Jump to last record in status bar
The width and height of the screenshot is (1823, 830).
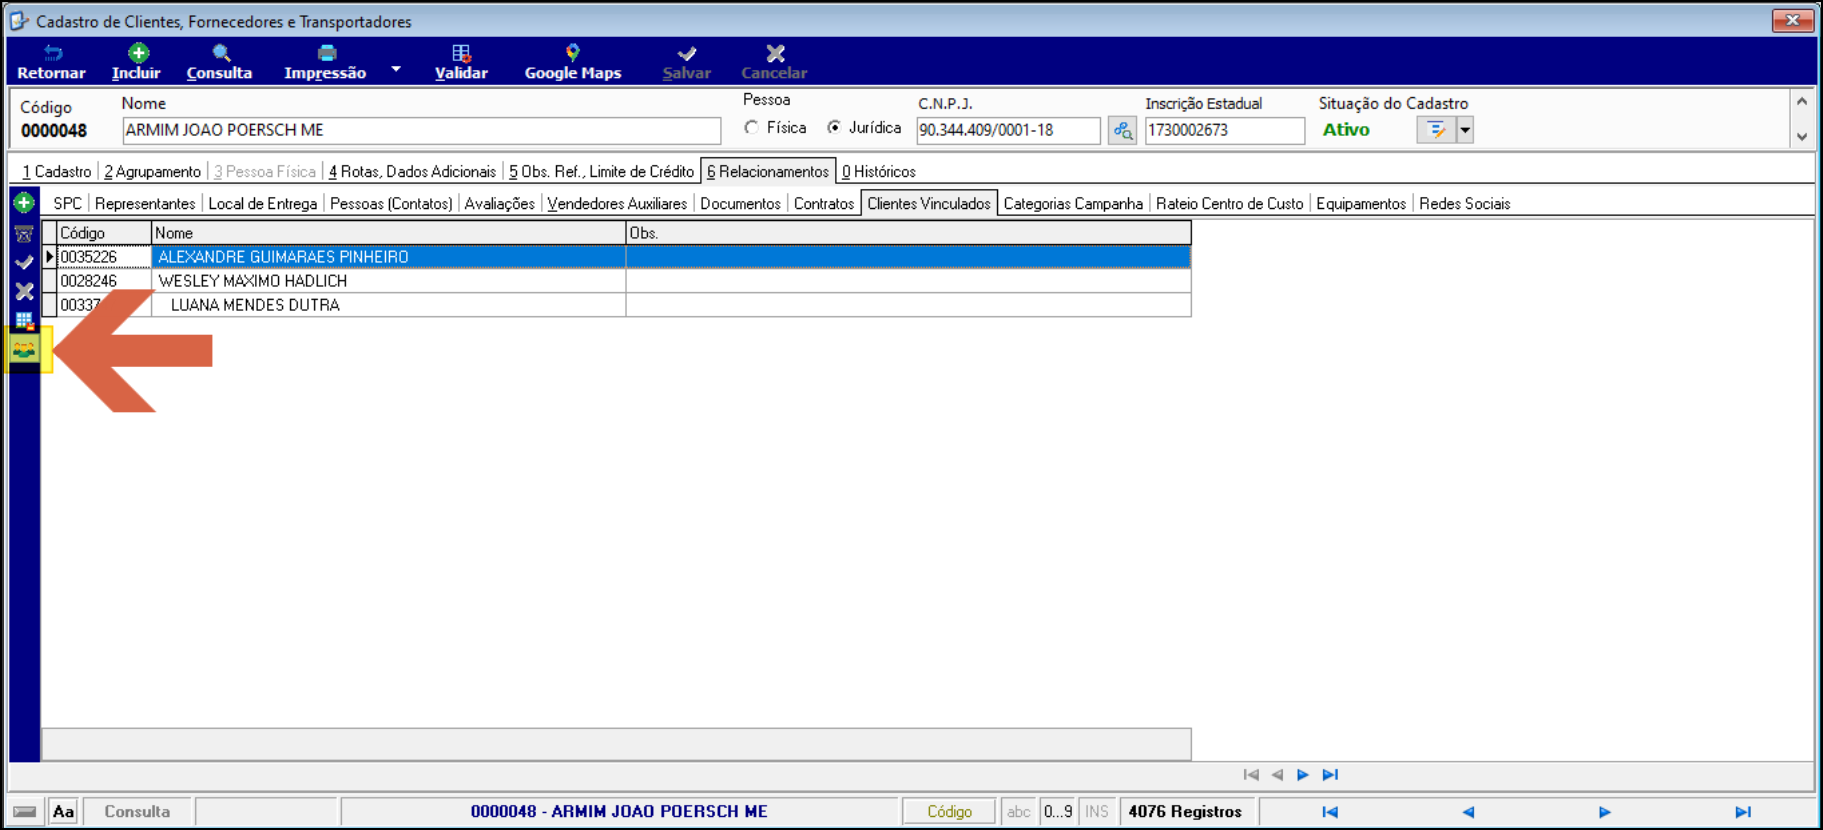1743,812
